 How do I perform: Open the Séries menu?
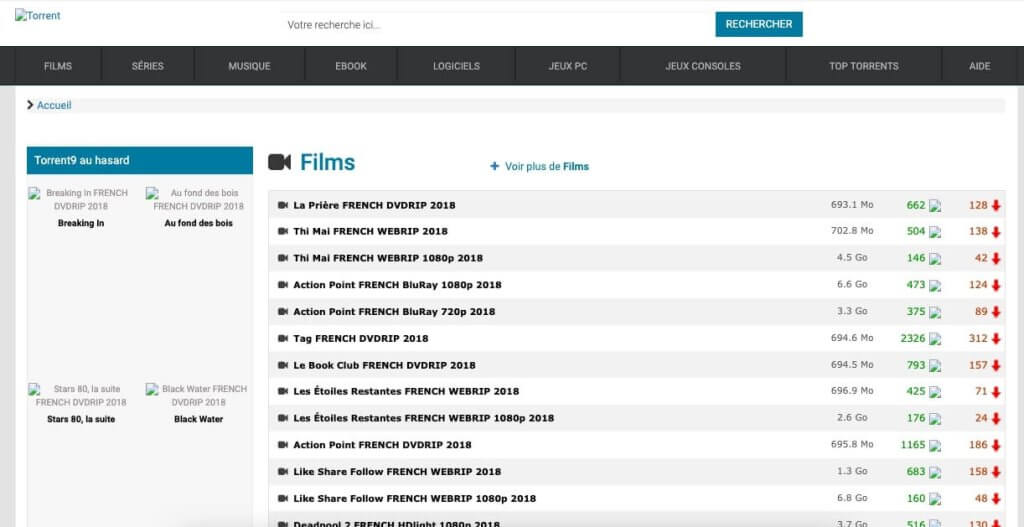pyautogui.click(x=147, y=66)
